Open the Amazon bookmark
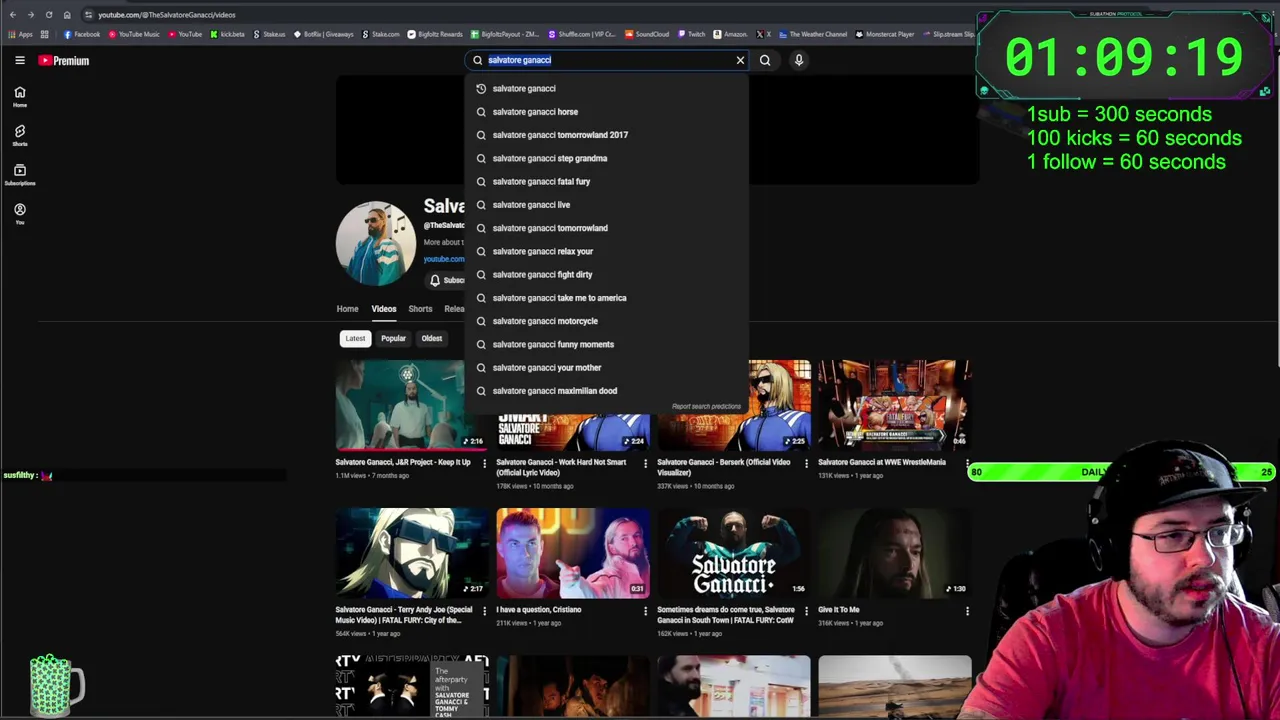Screen dimensions: 1280x720 pos(730,34)
